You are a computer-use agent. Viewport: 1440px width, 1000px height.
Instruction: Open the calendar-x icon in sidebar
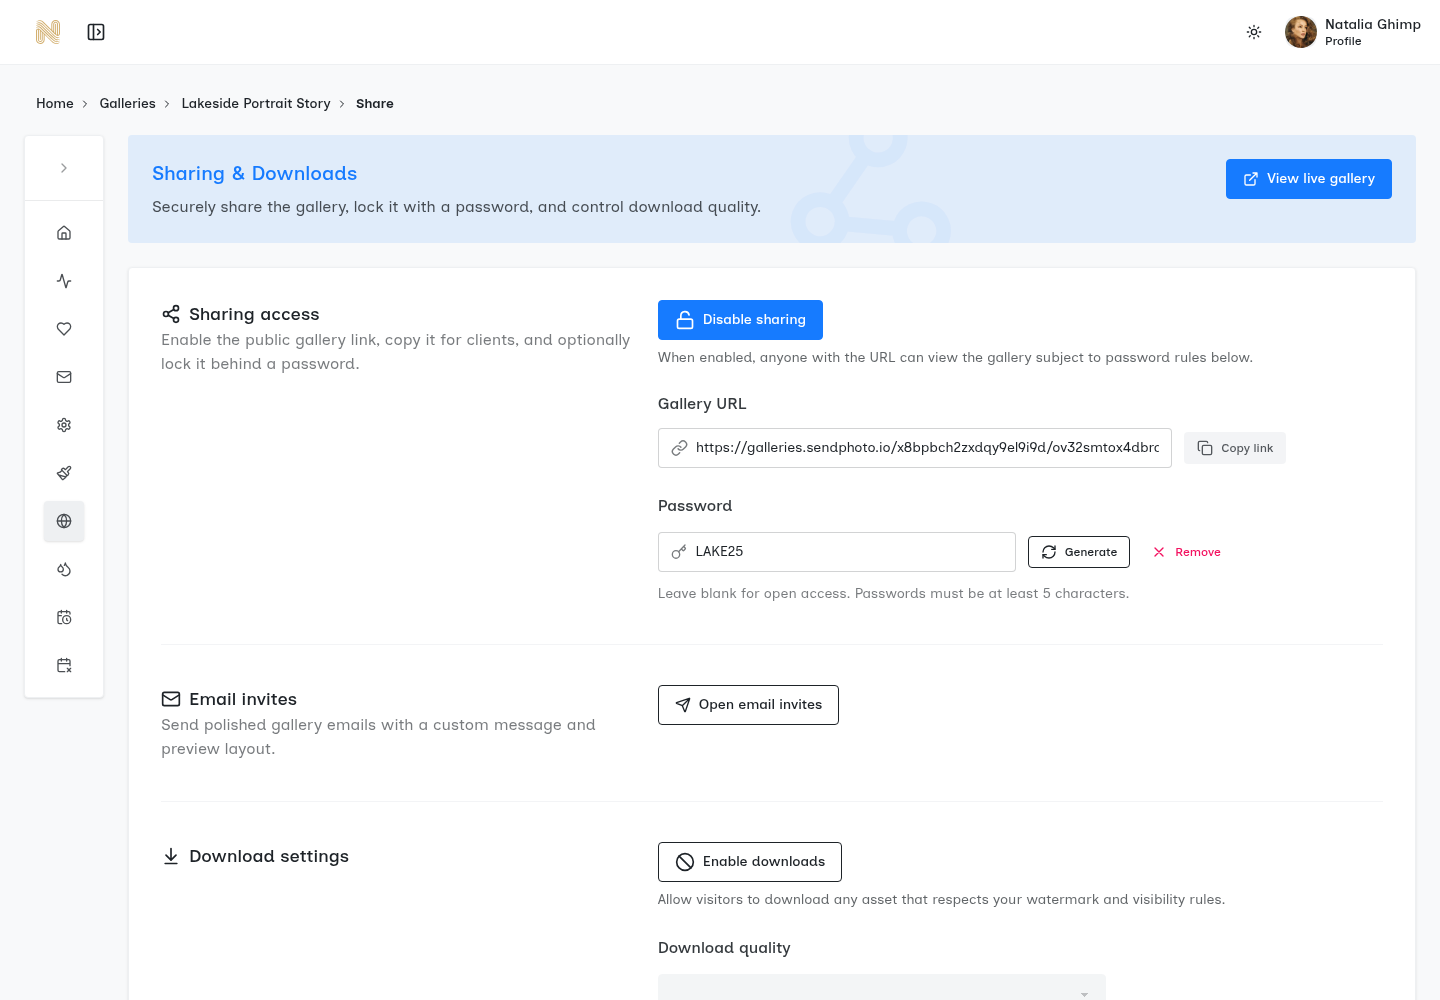pyautogui.click(x=64, y=665)
